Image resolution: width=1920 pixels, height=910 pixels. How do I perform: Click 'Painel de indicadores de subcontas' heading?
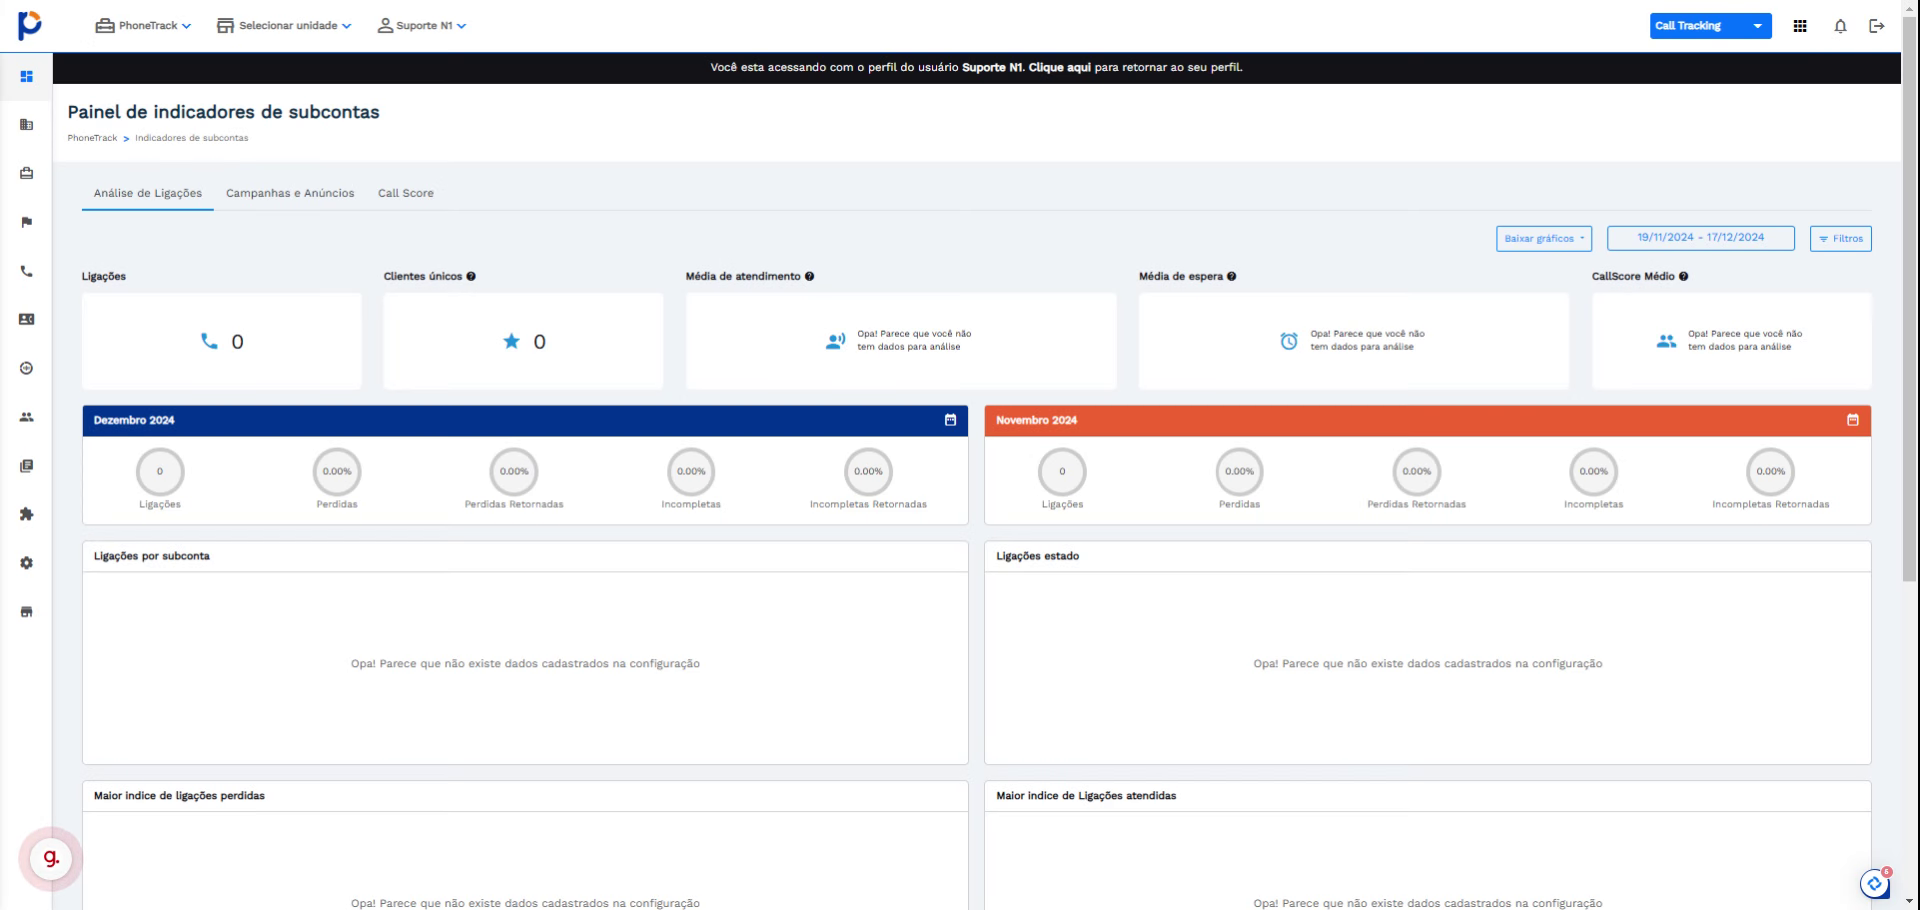point(224,112)
